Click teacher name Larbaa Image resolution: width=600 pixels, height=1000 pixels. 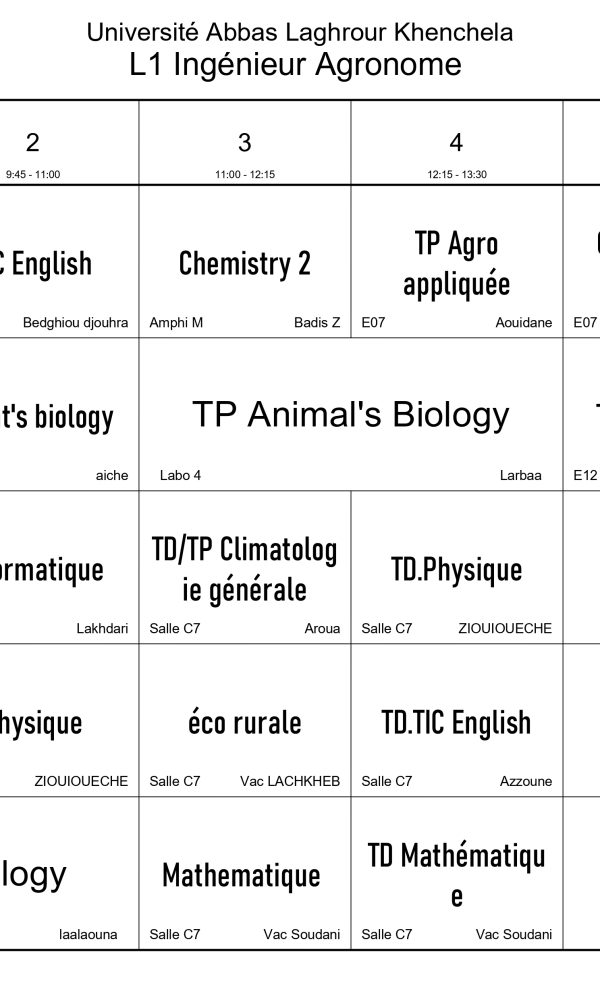520,476
